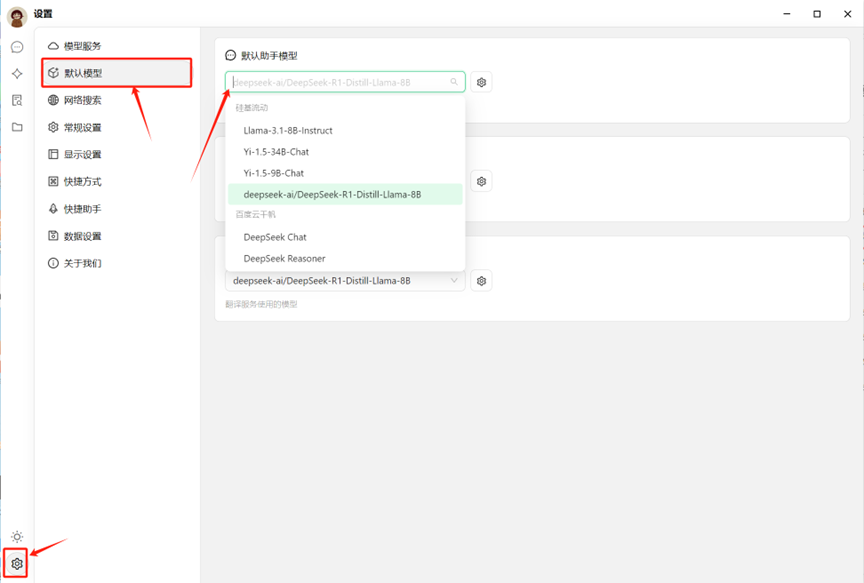The height and width of the screenshot is (583, 864).
Task: Select Llama-3.1-8B-Instruct from the model list
Action: [288, 130]
